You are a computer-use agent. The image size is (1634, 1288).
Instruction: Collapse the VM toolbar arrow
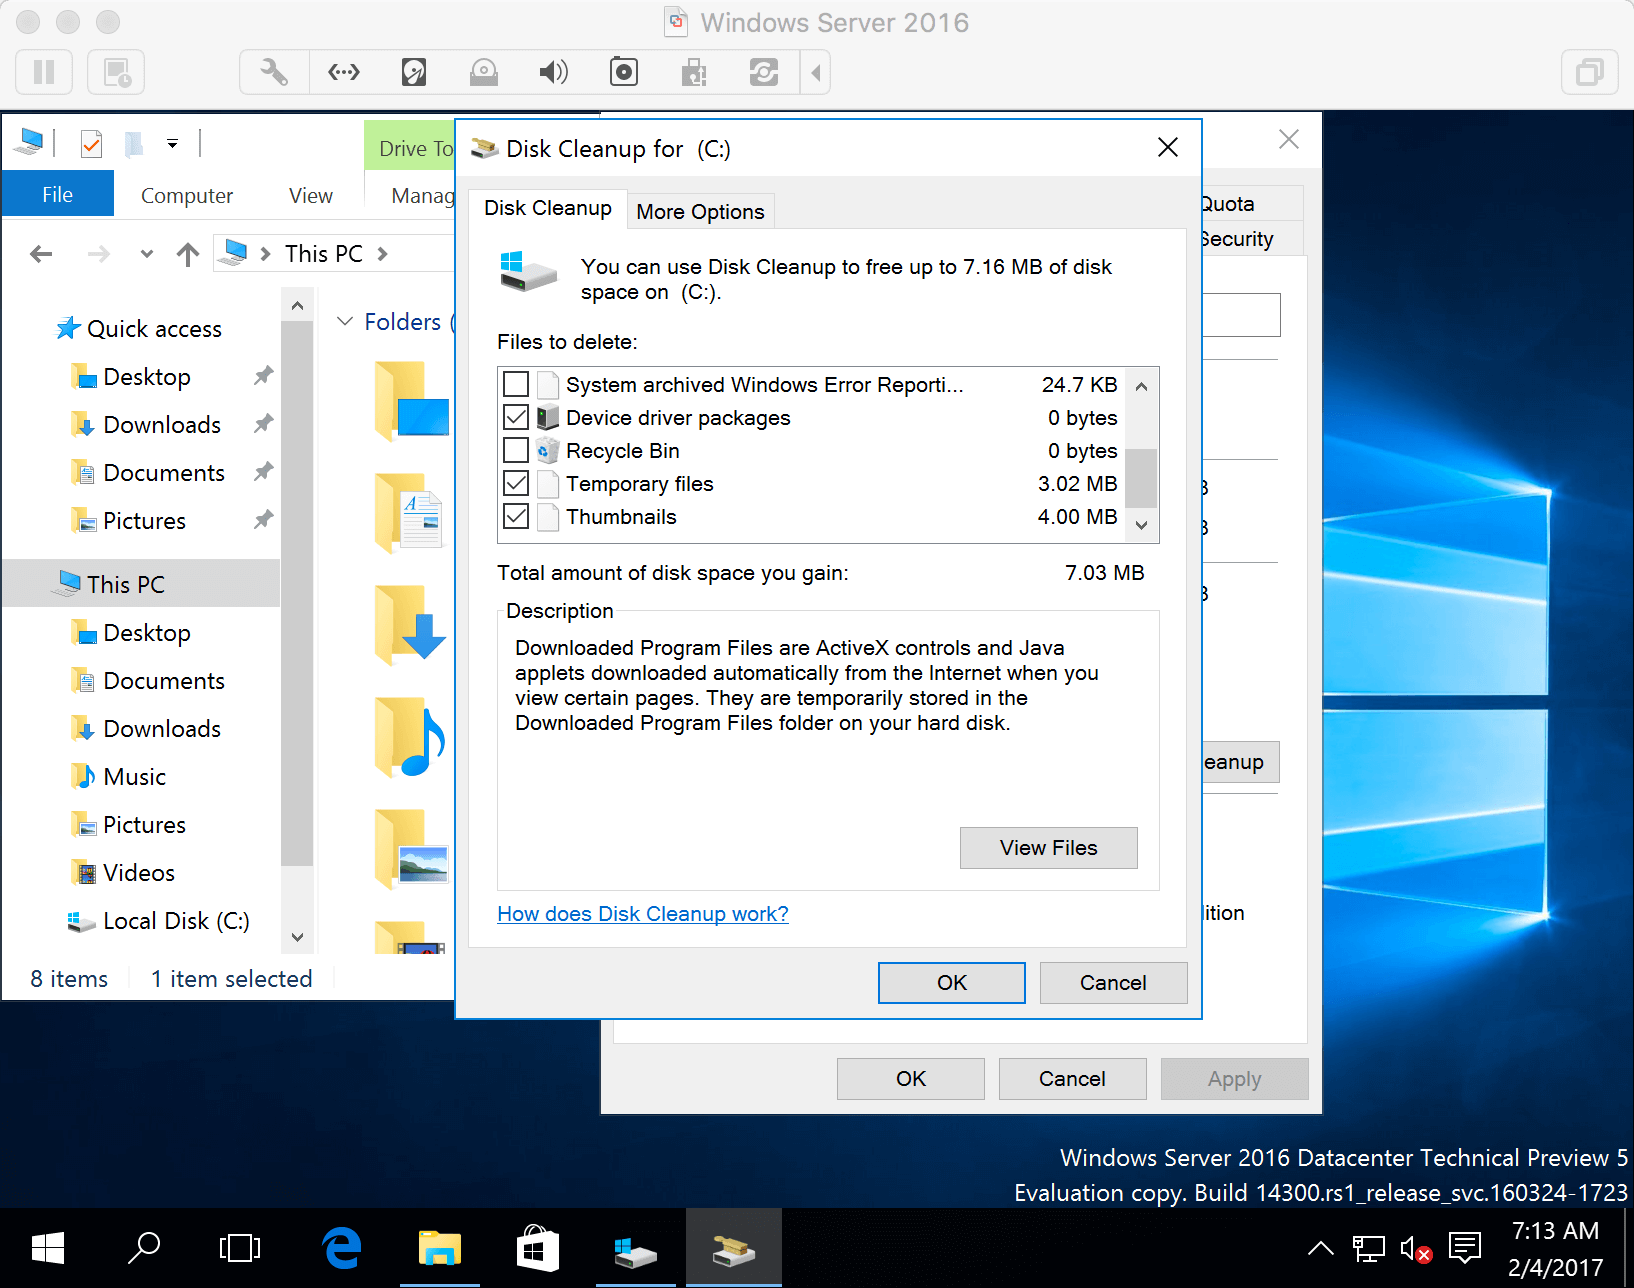816,72
